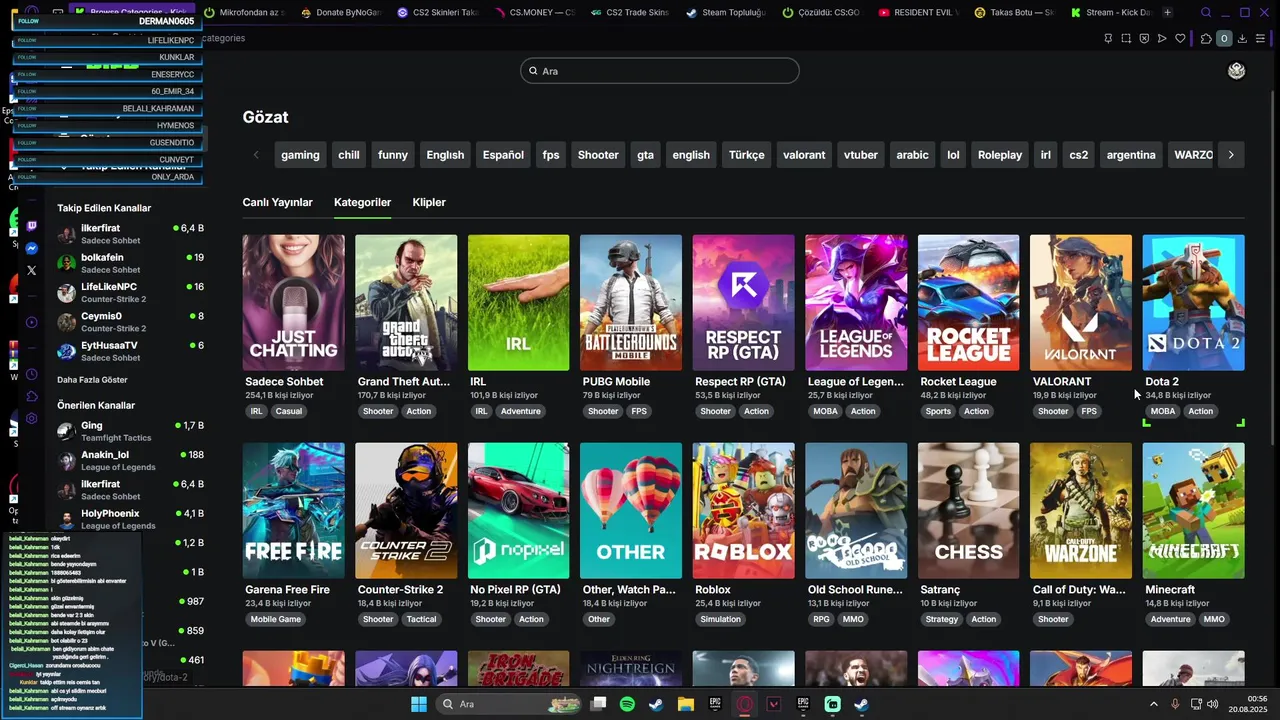Image resolution: width=1280 pixels, height=720 pixels.
Task: Open LifeLikeNPC followed channel
Action: click(x=130, y=292)
